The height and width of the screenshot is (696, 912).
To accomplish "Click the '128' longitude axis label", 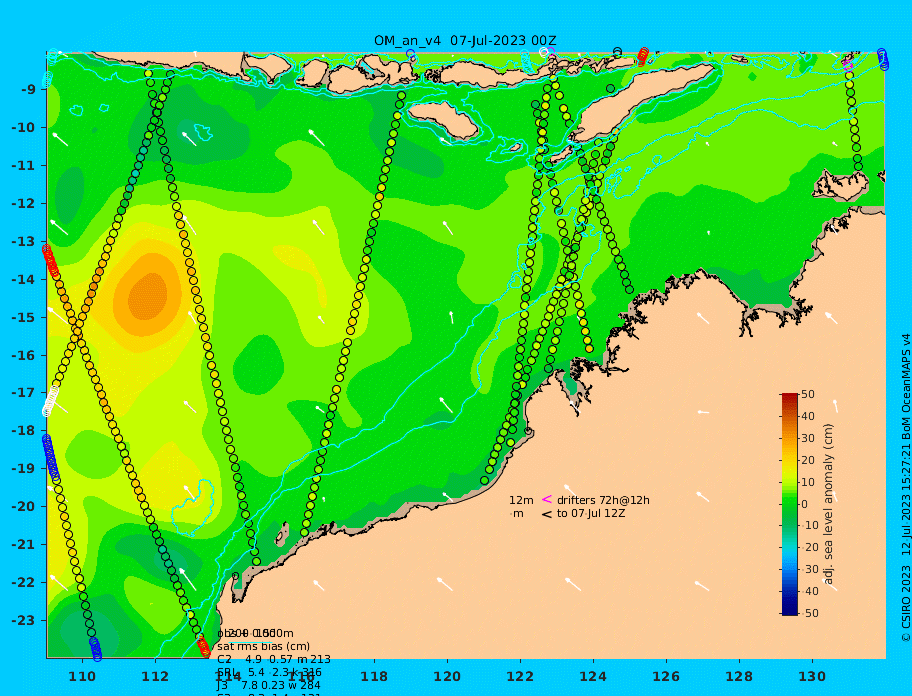I will click(739, 677).
